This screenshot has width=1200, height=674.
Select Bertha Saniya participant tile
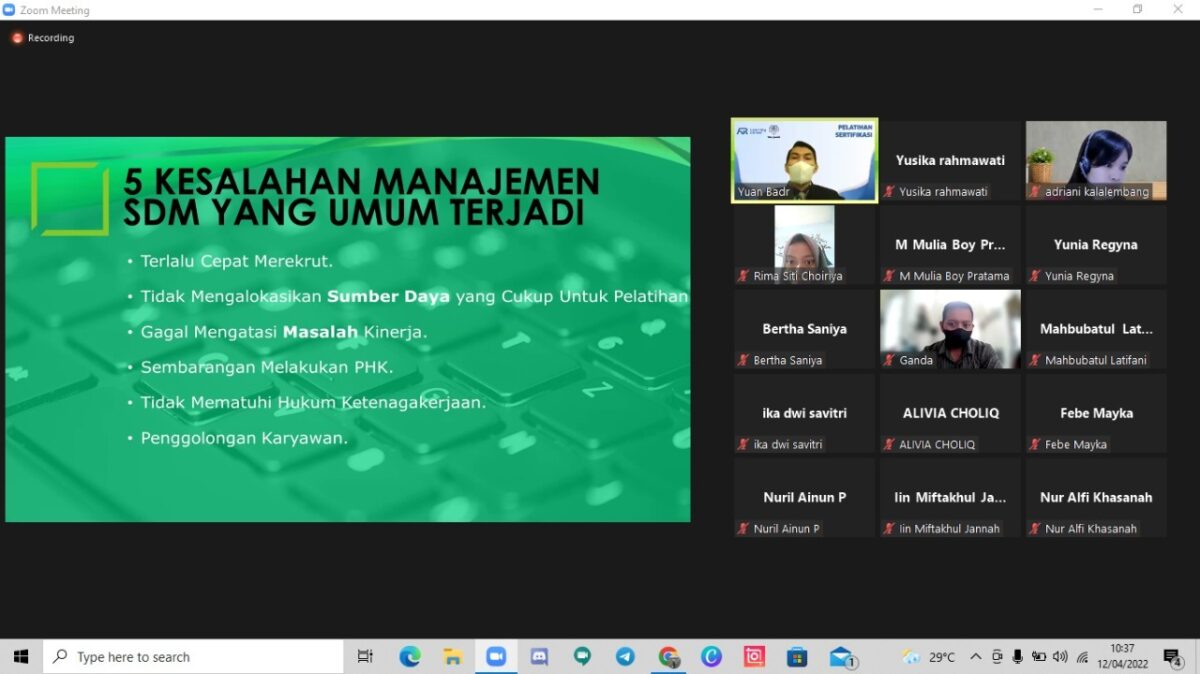coord(805,329)
